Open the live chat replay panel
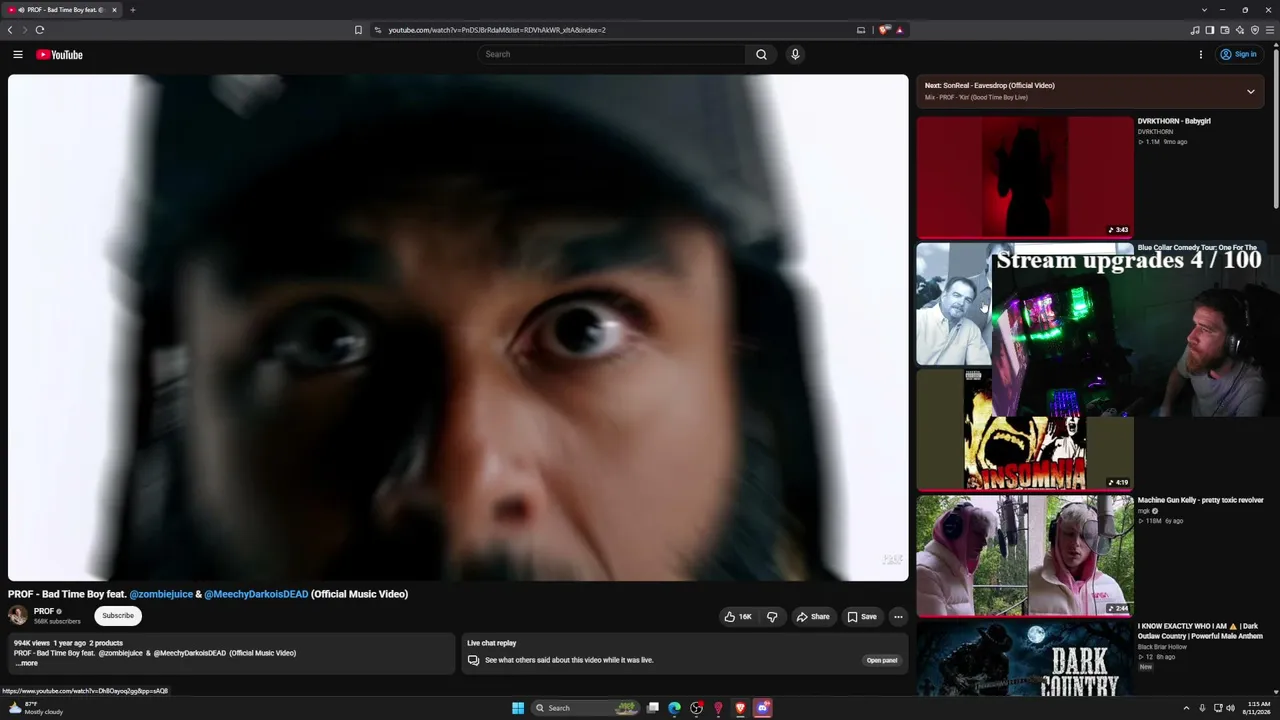This screenshot has height=720, width=1280. point(882,660)
